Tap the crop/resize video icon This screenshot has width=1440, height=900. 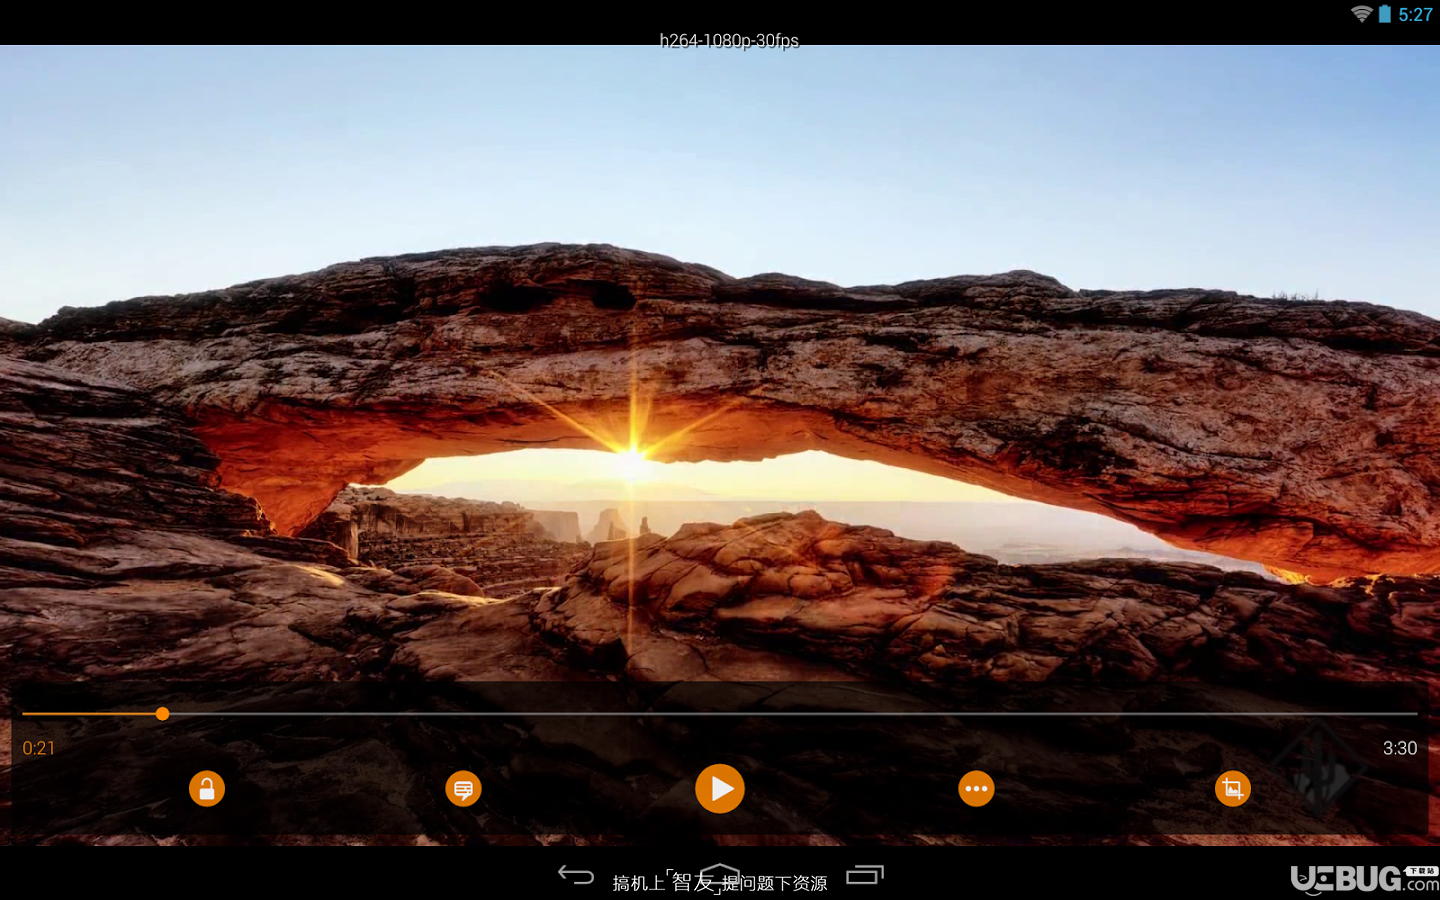[x=1233, y=789]
